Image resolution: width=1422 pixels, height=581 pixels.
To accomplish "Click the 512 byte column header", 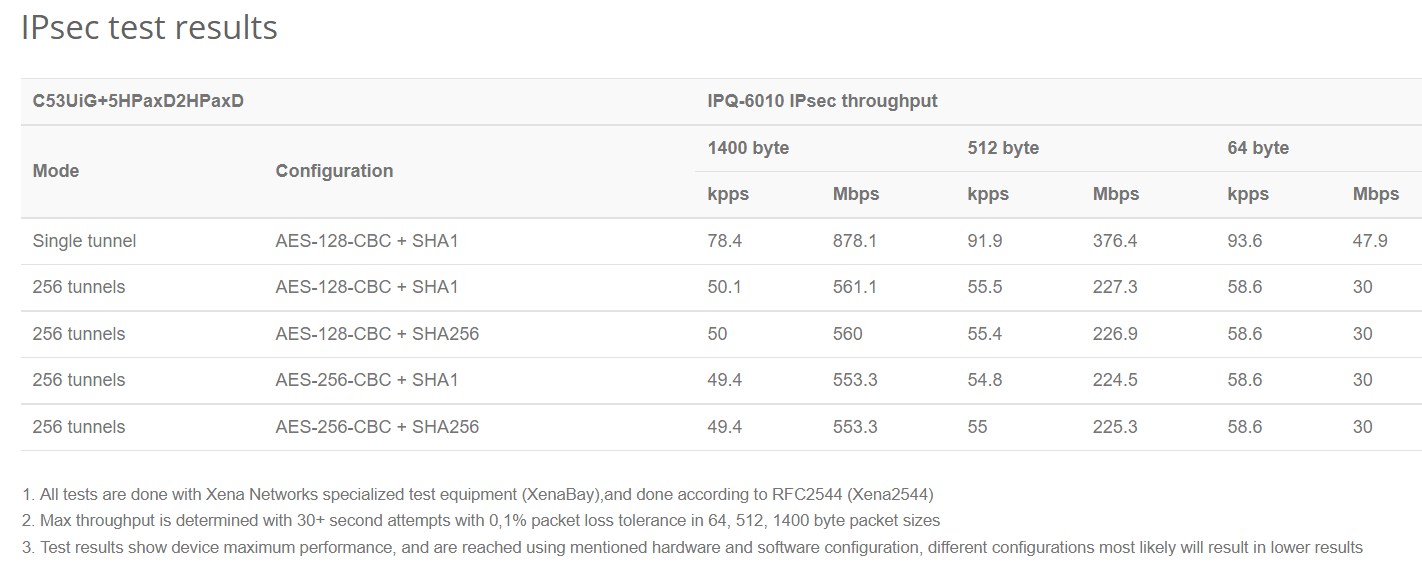I will [1003, 148].
